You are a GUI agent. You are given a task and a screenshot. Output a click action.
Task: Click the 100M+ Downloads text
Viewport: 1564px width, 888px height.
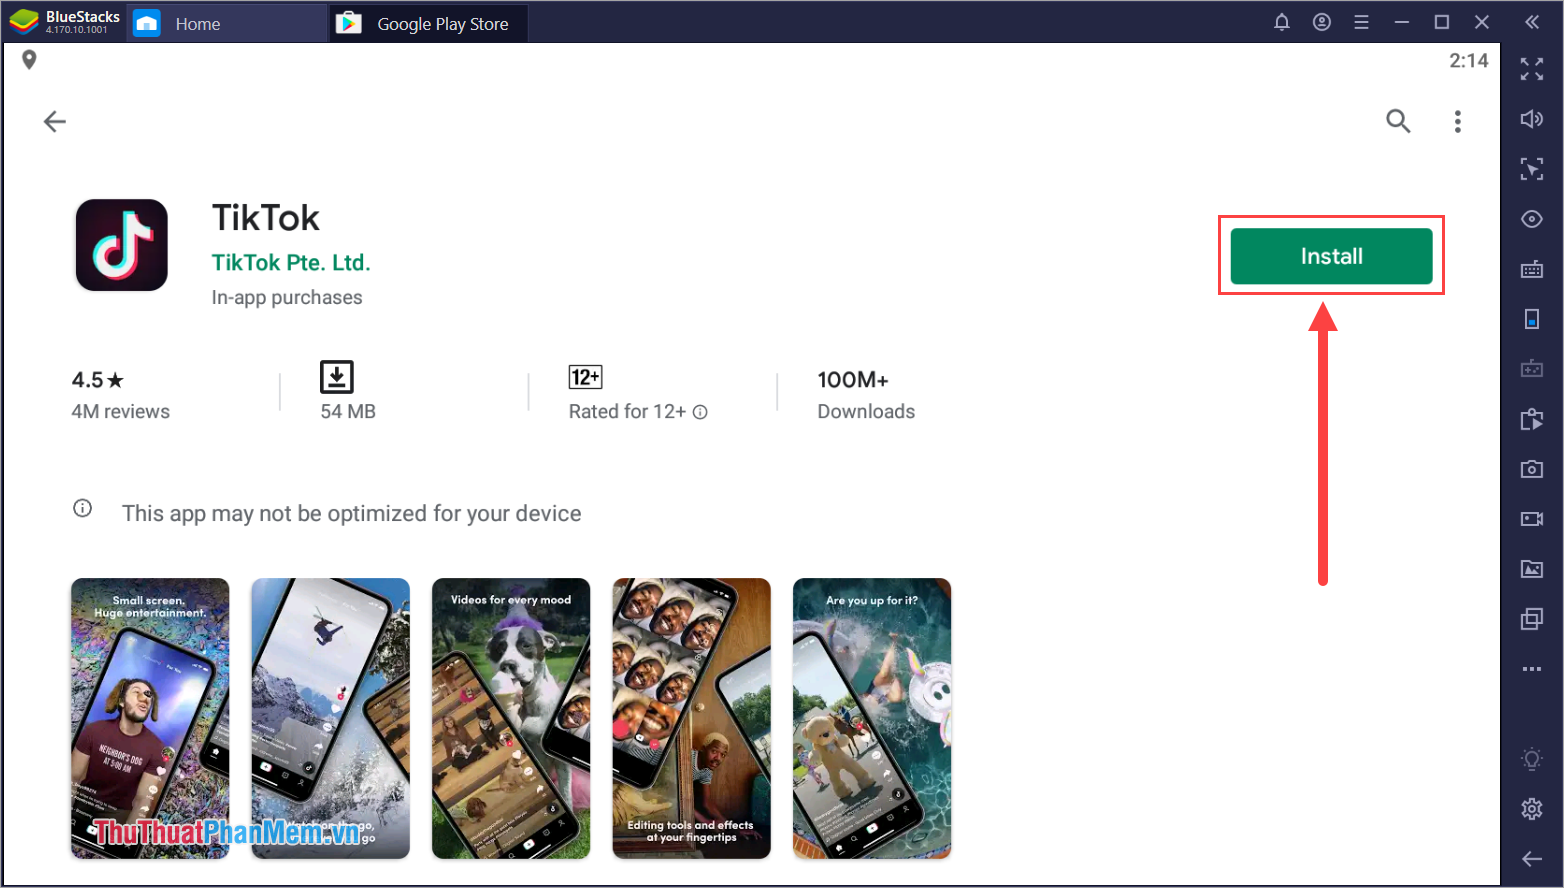click(866, 395)
